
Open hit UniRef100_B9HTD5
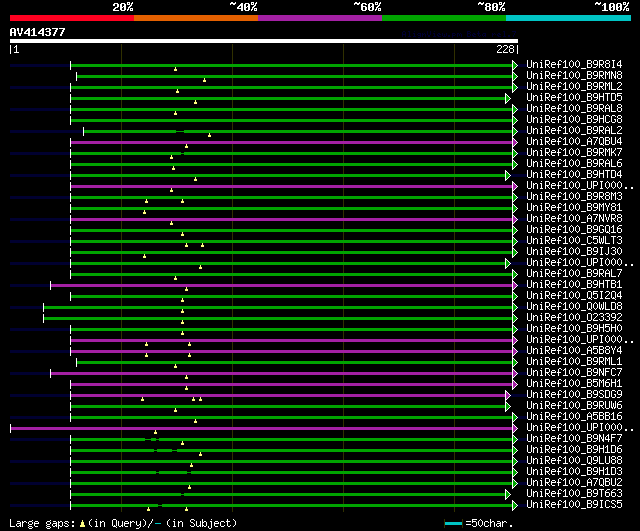(574, 98)
